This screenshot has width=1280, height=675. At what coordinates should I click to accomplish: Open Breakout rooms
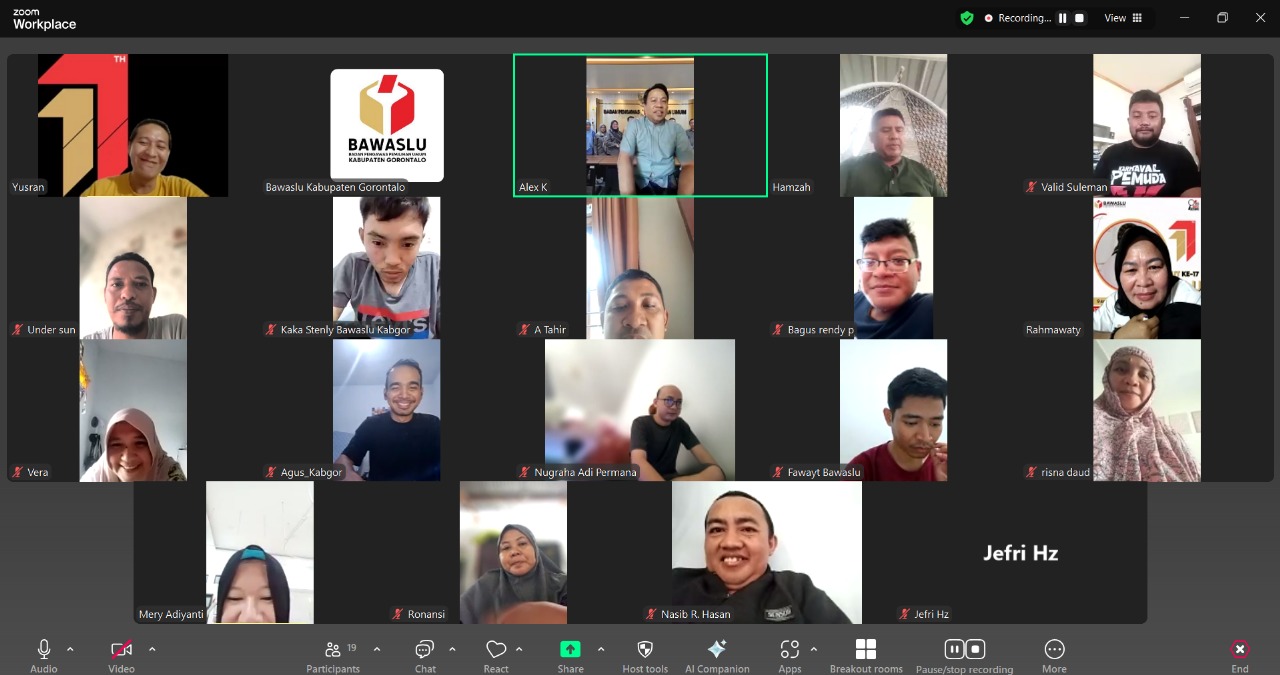point(866,650)
